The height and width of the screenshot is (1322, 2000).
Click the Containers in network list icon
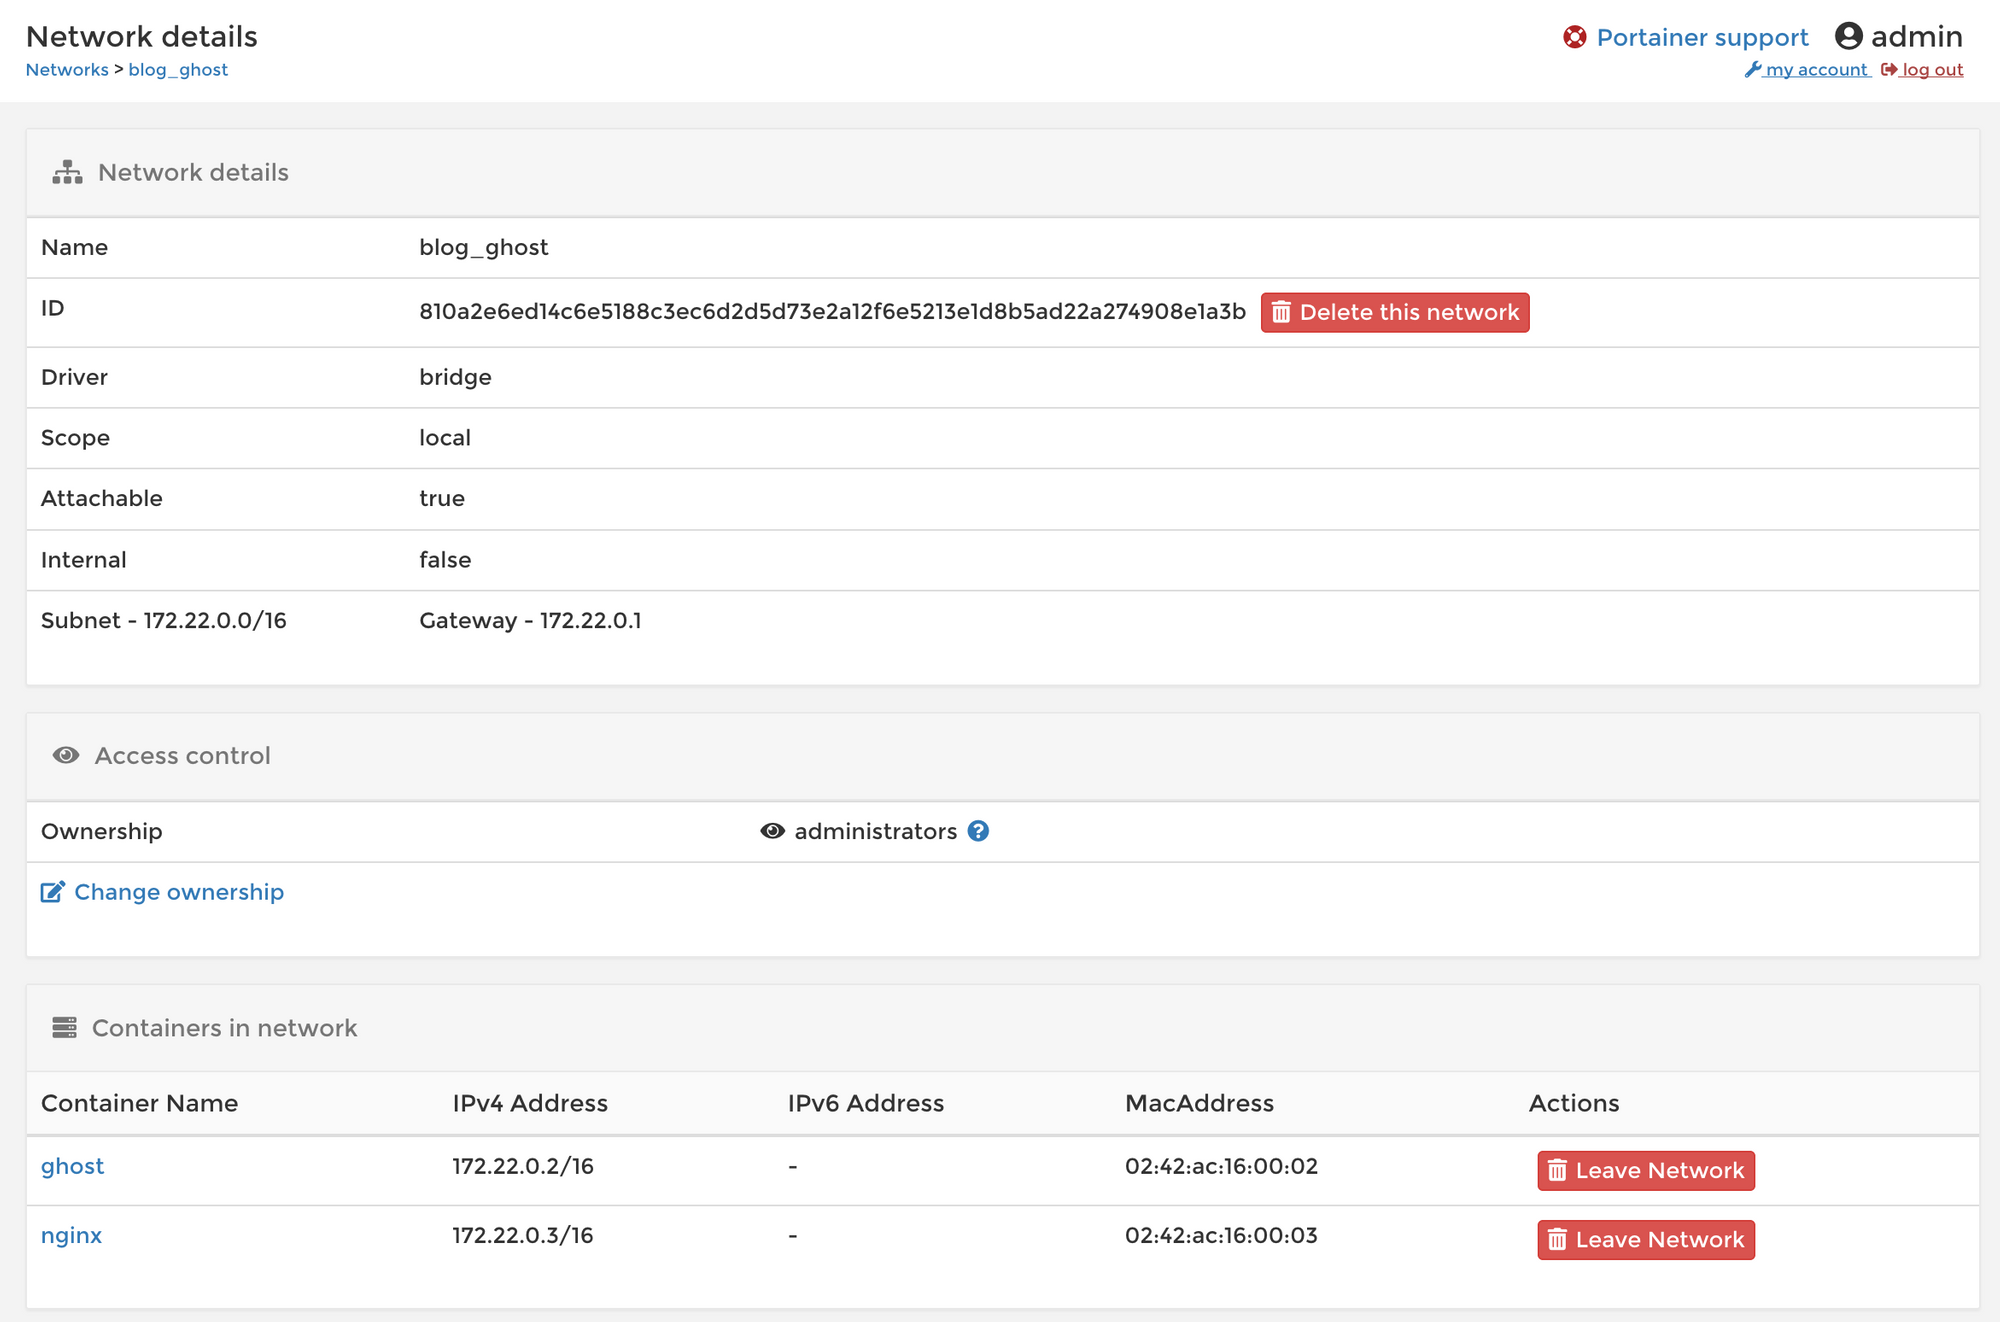coord(63,1027)
